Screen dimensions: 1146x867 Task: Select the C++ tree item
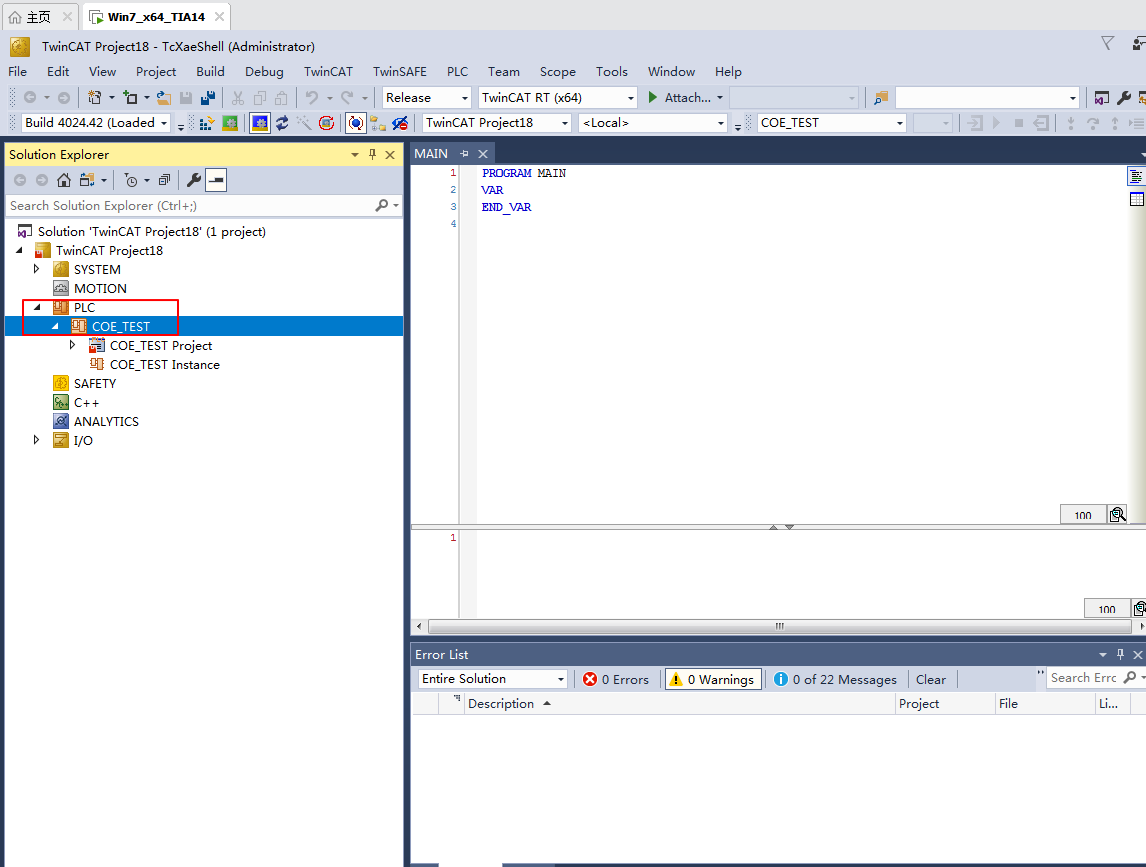tap(86, 402)
